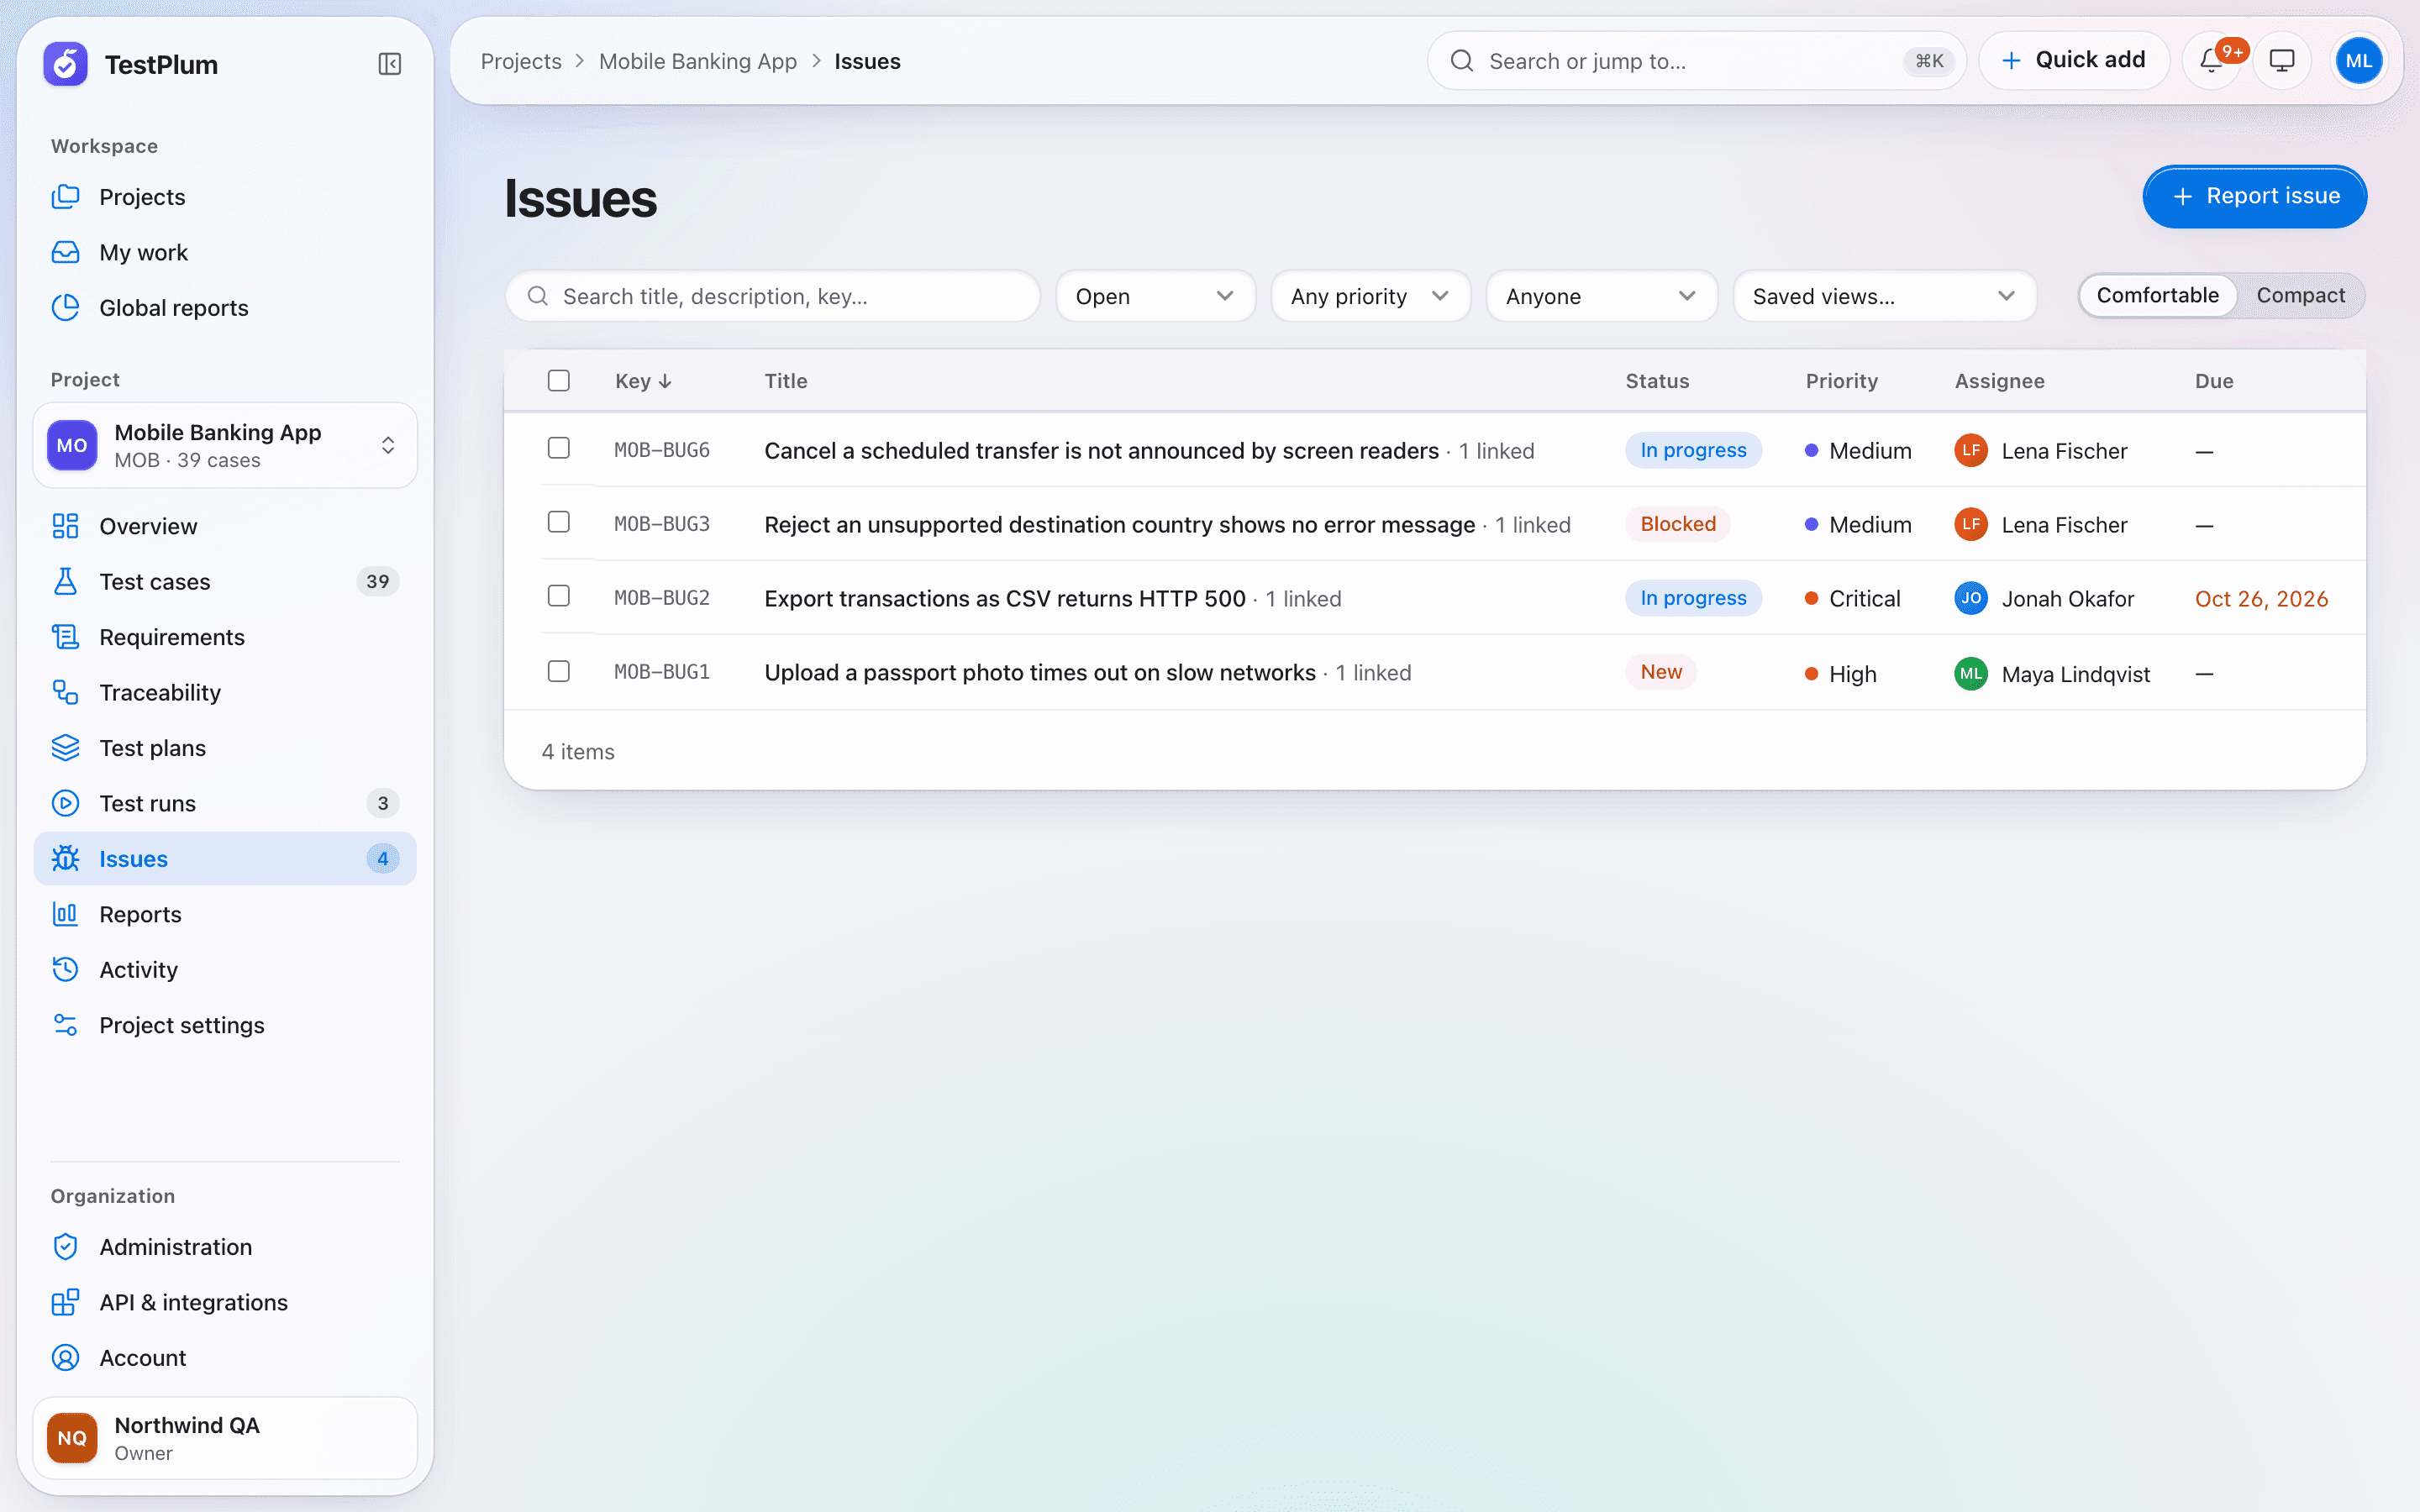Viewport: 2420px width, 1512px height.
Task: Open Mobile Banking App breadcrumb link
Action: [x=698, y=61]
